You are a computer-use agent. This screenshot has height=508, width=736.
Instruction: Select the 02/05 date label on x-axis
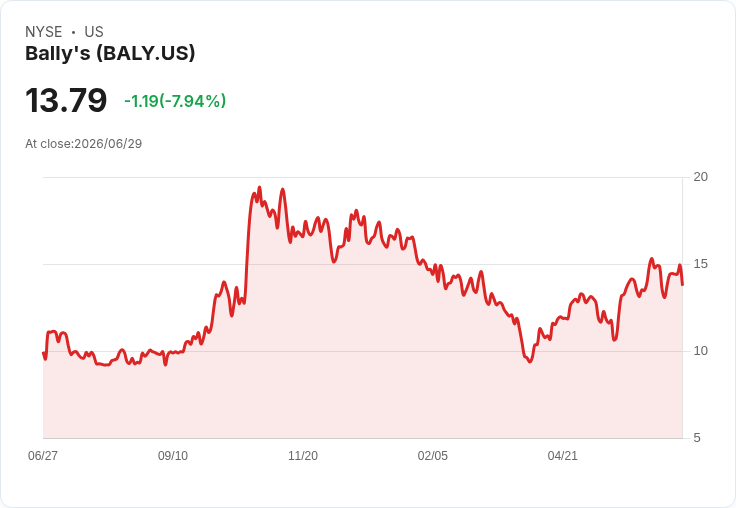click(433, 455)
